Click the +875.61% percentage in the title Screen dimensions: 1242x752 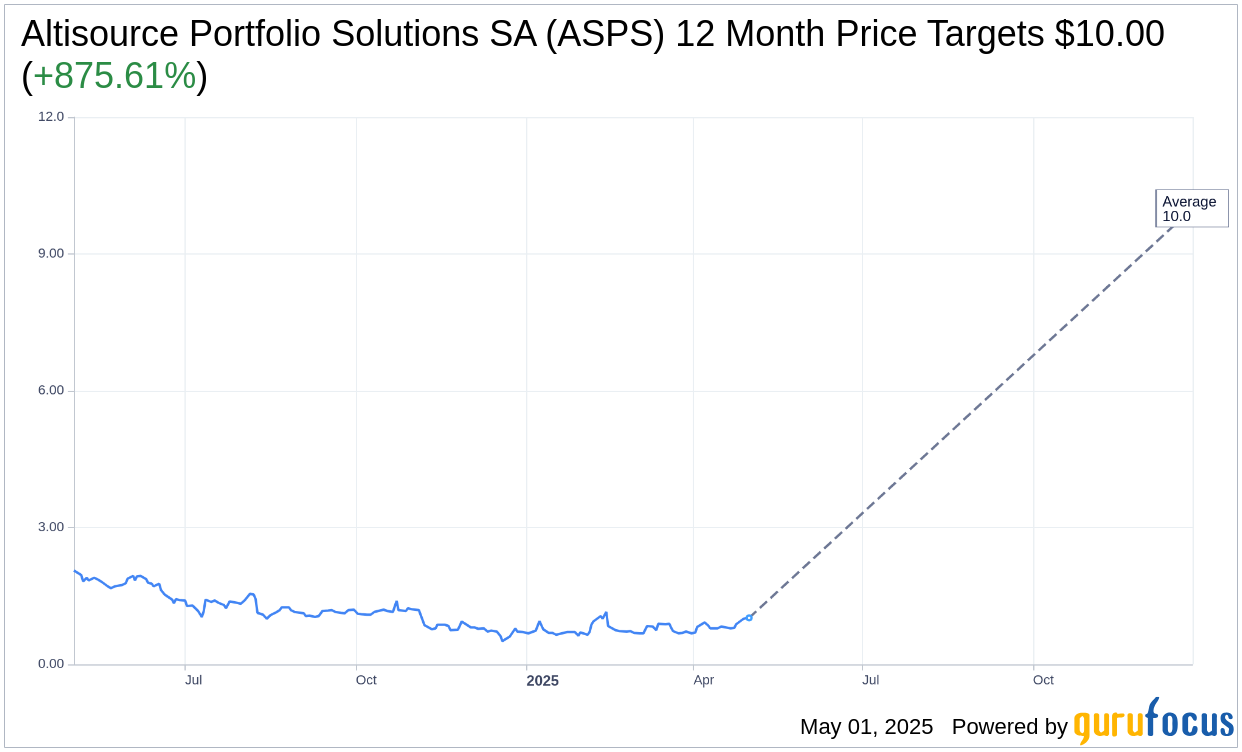115,76
